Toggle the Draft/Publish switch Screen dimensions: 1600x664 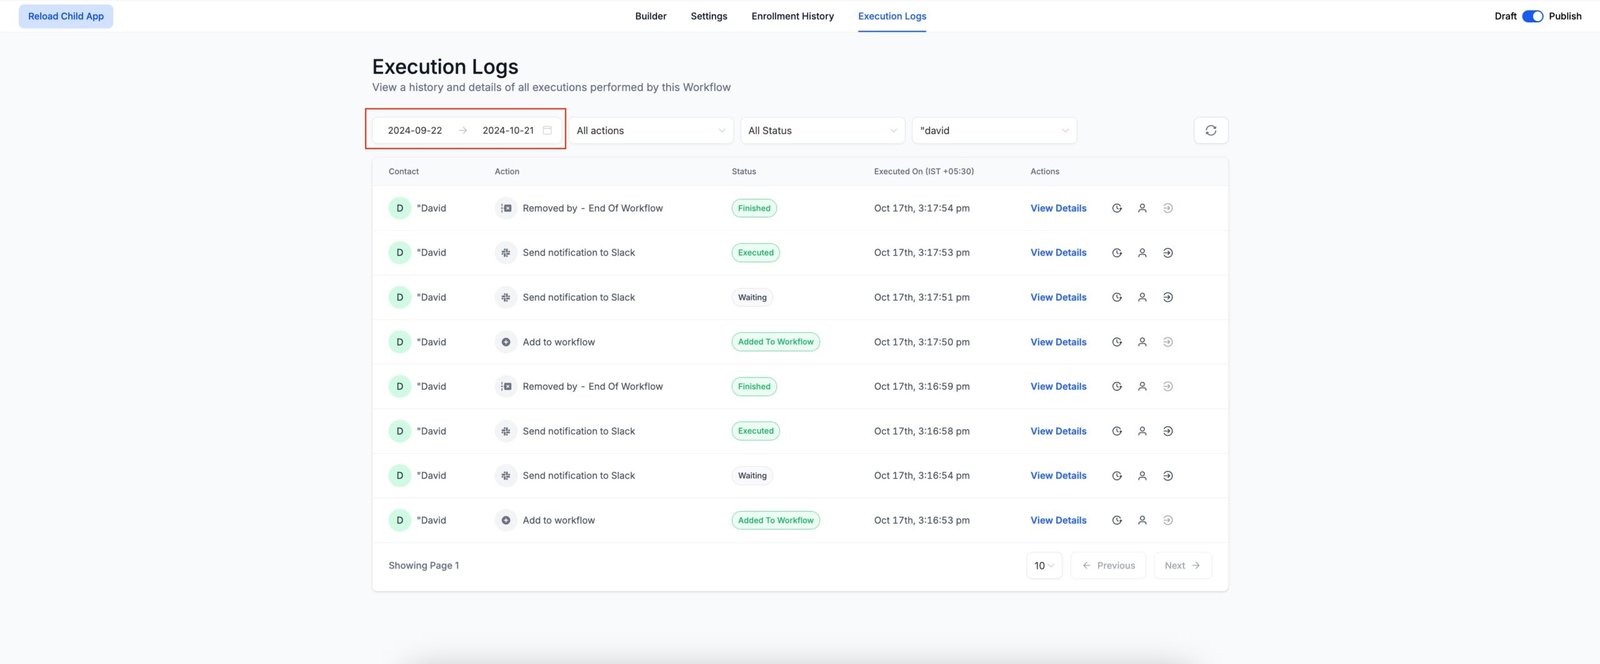point(1532,16)
